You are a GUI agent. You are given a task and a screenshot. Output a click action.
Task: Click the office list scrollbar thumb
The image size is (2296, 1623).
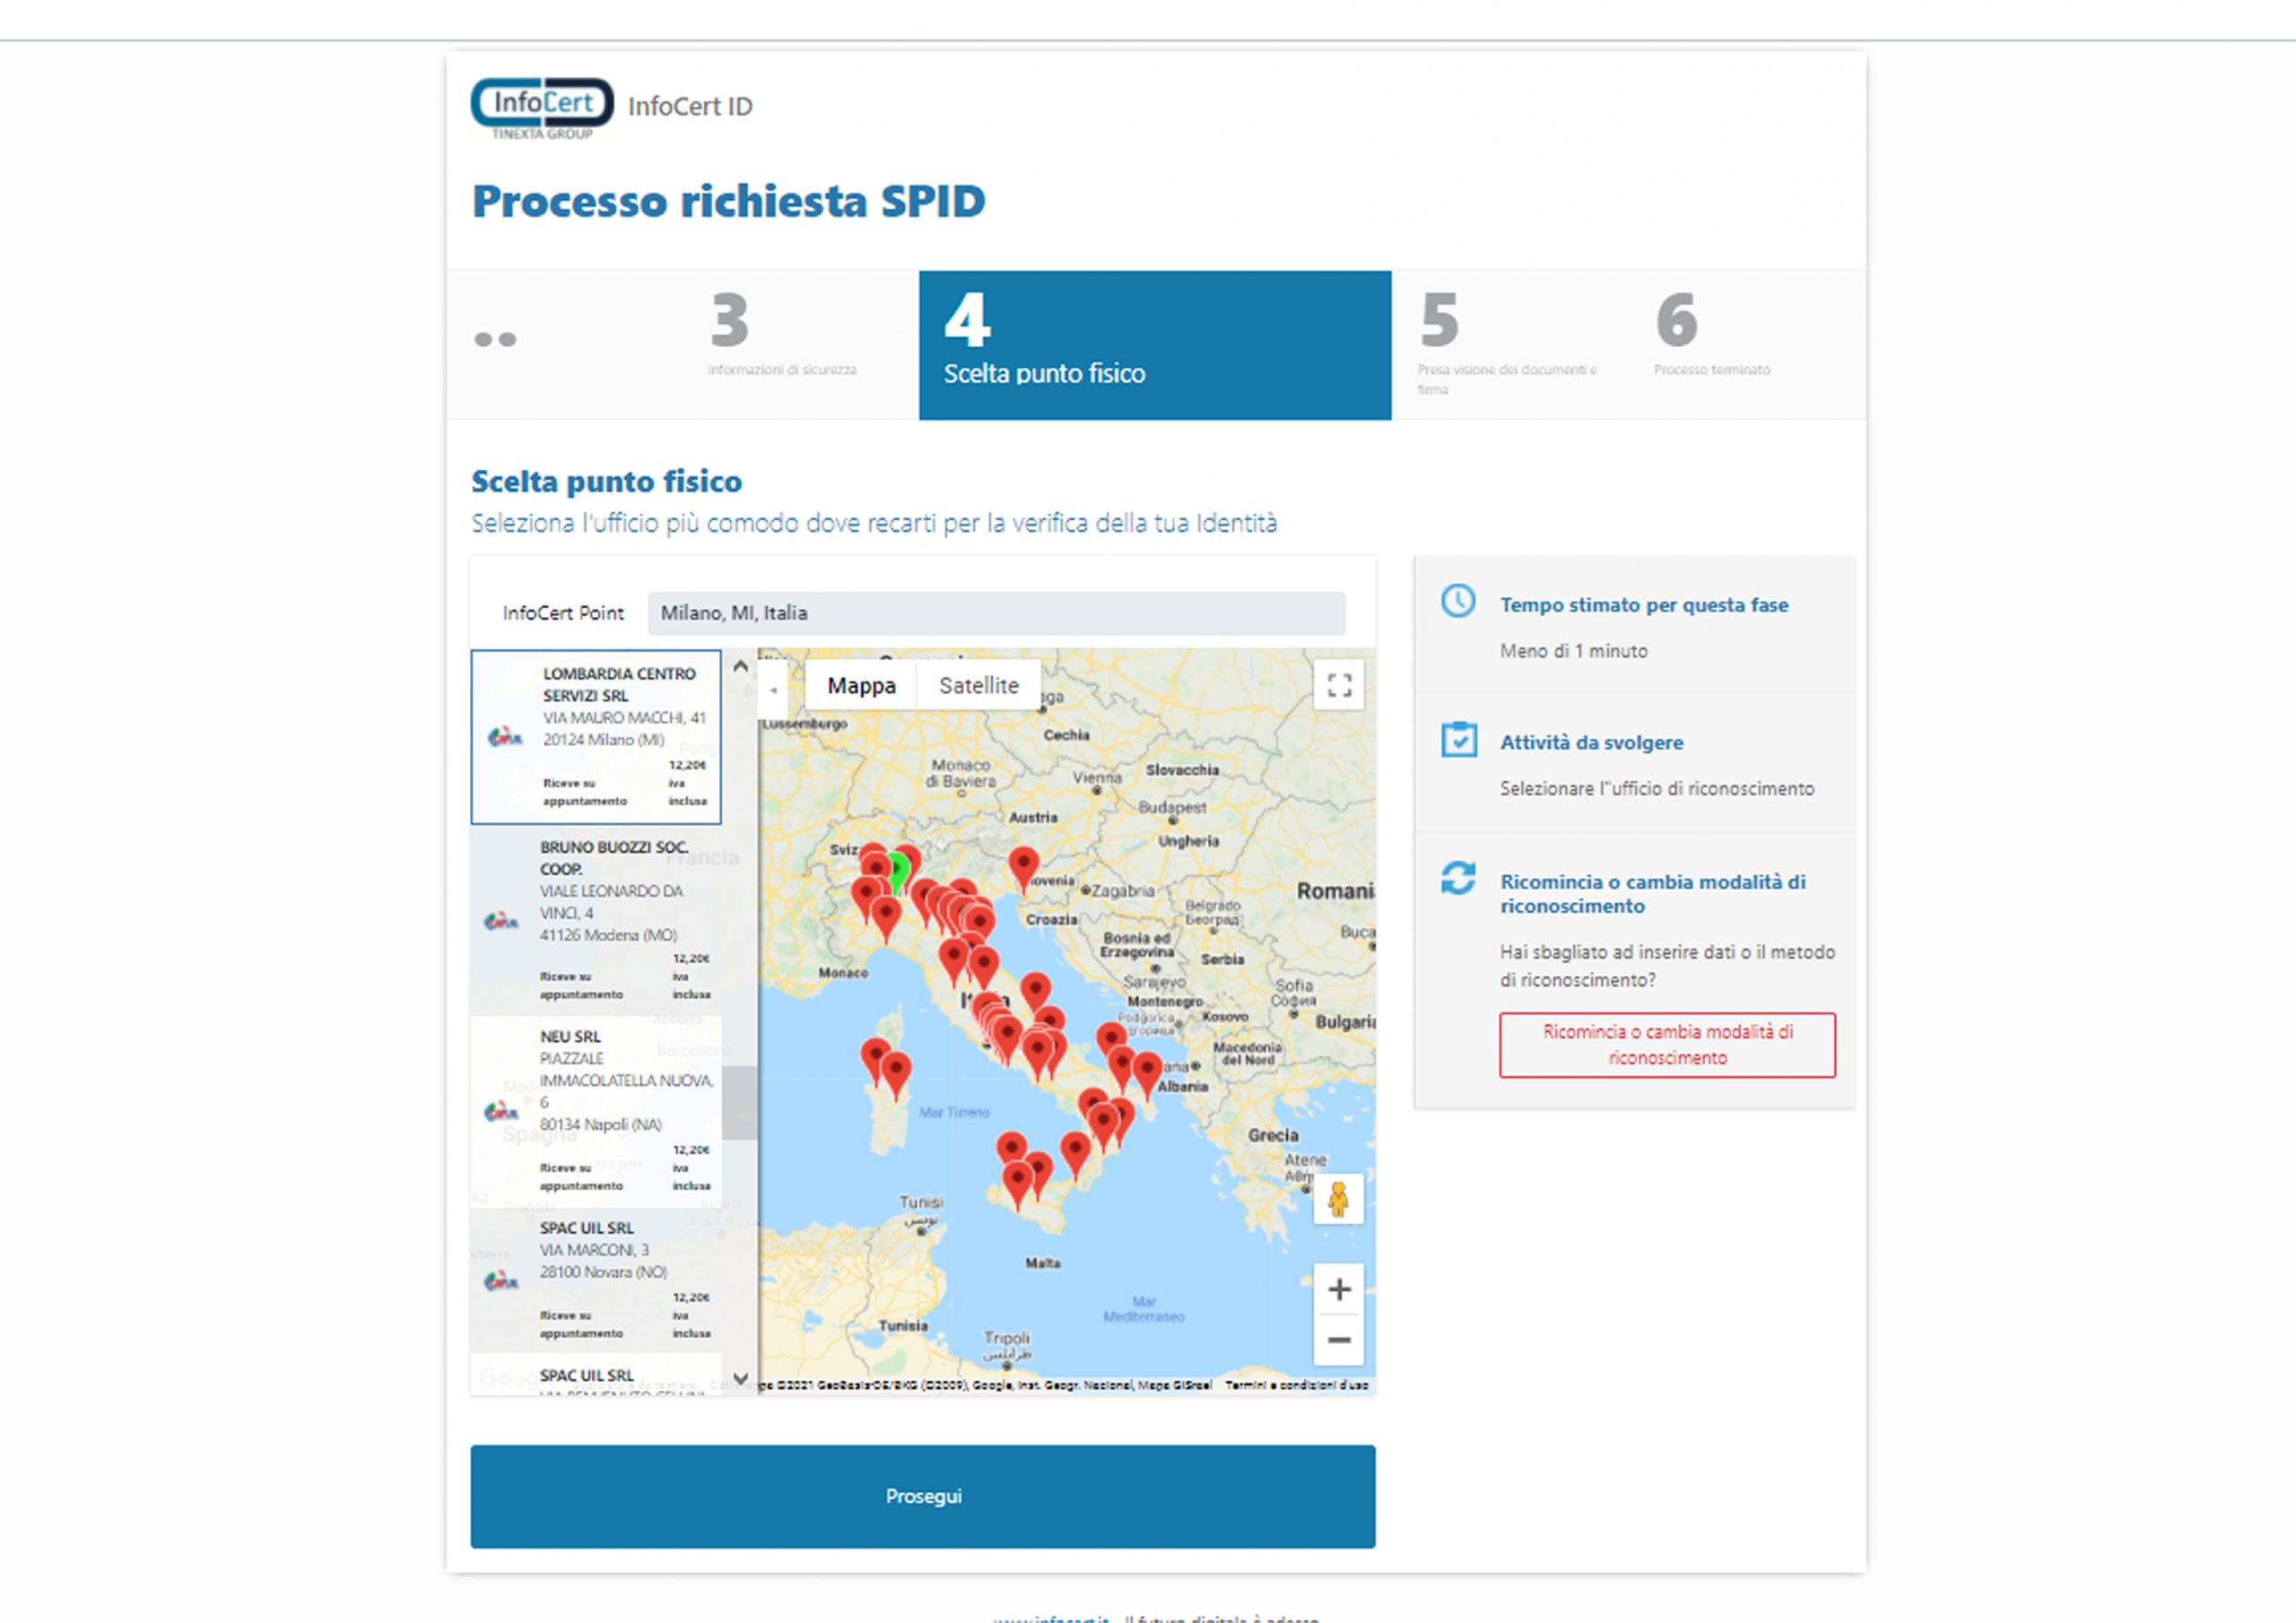740,1102
